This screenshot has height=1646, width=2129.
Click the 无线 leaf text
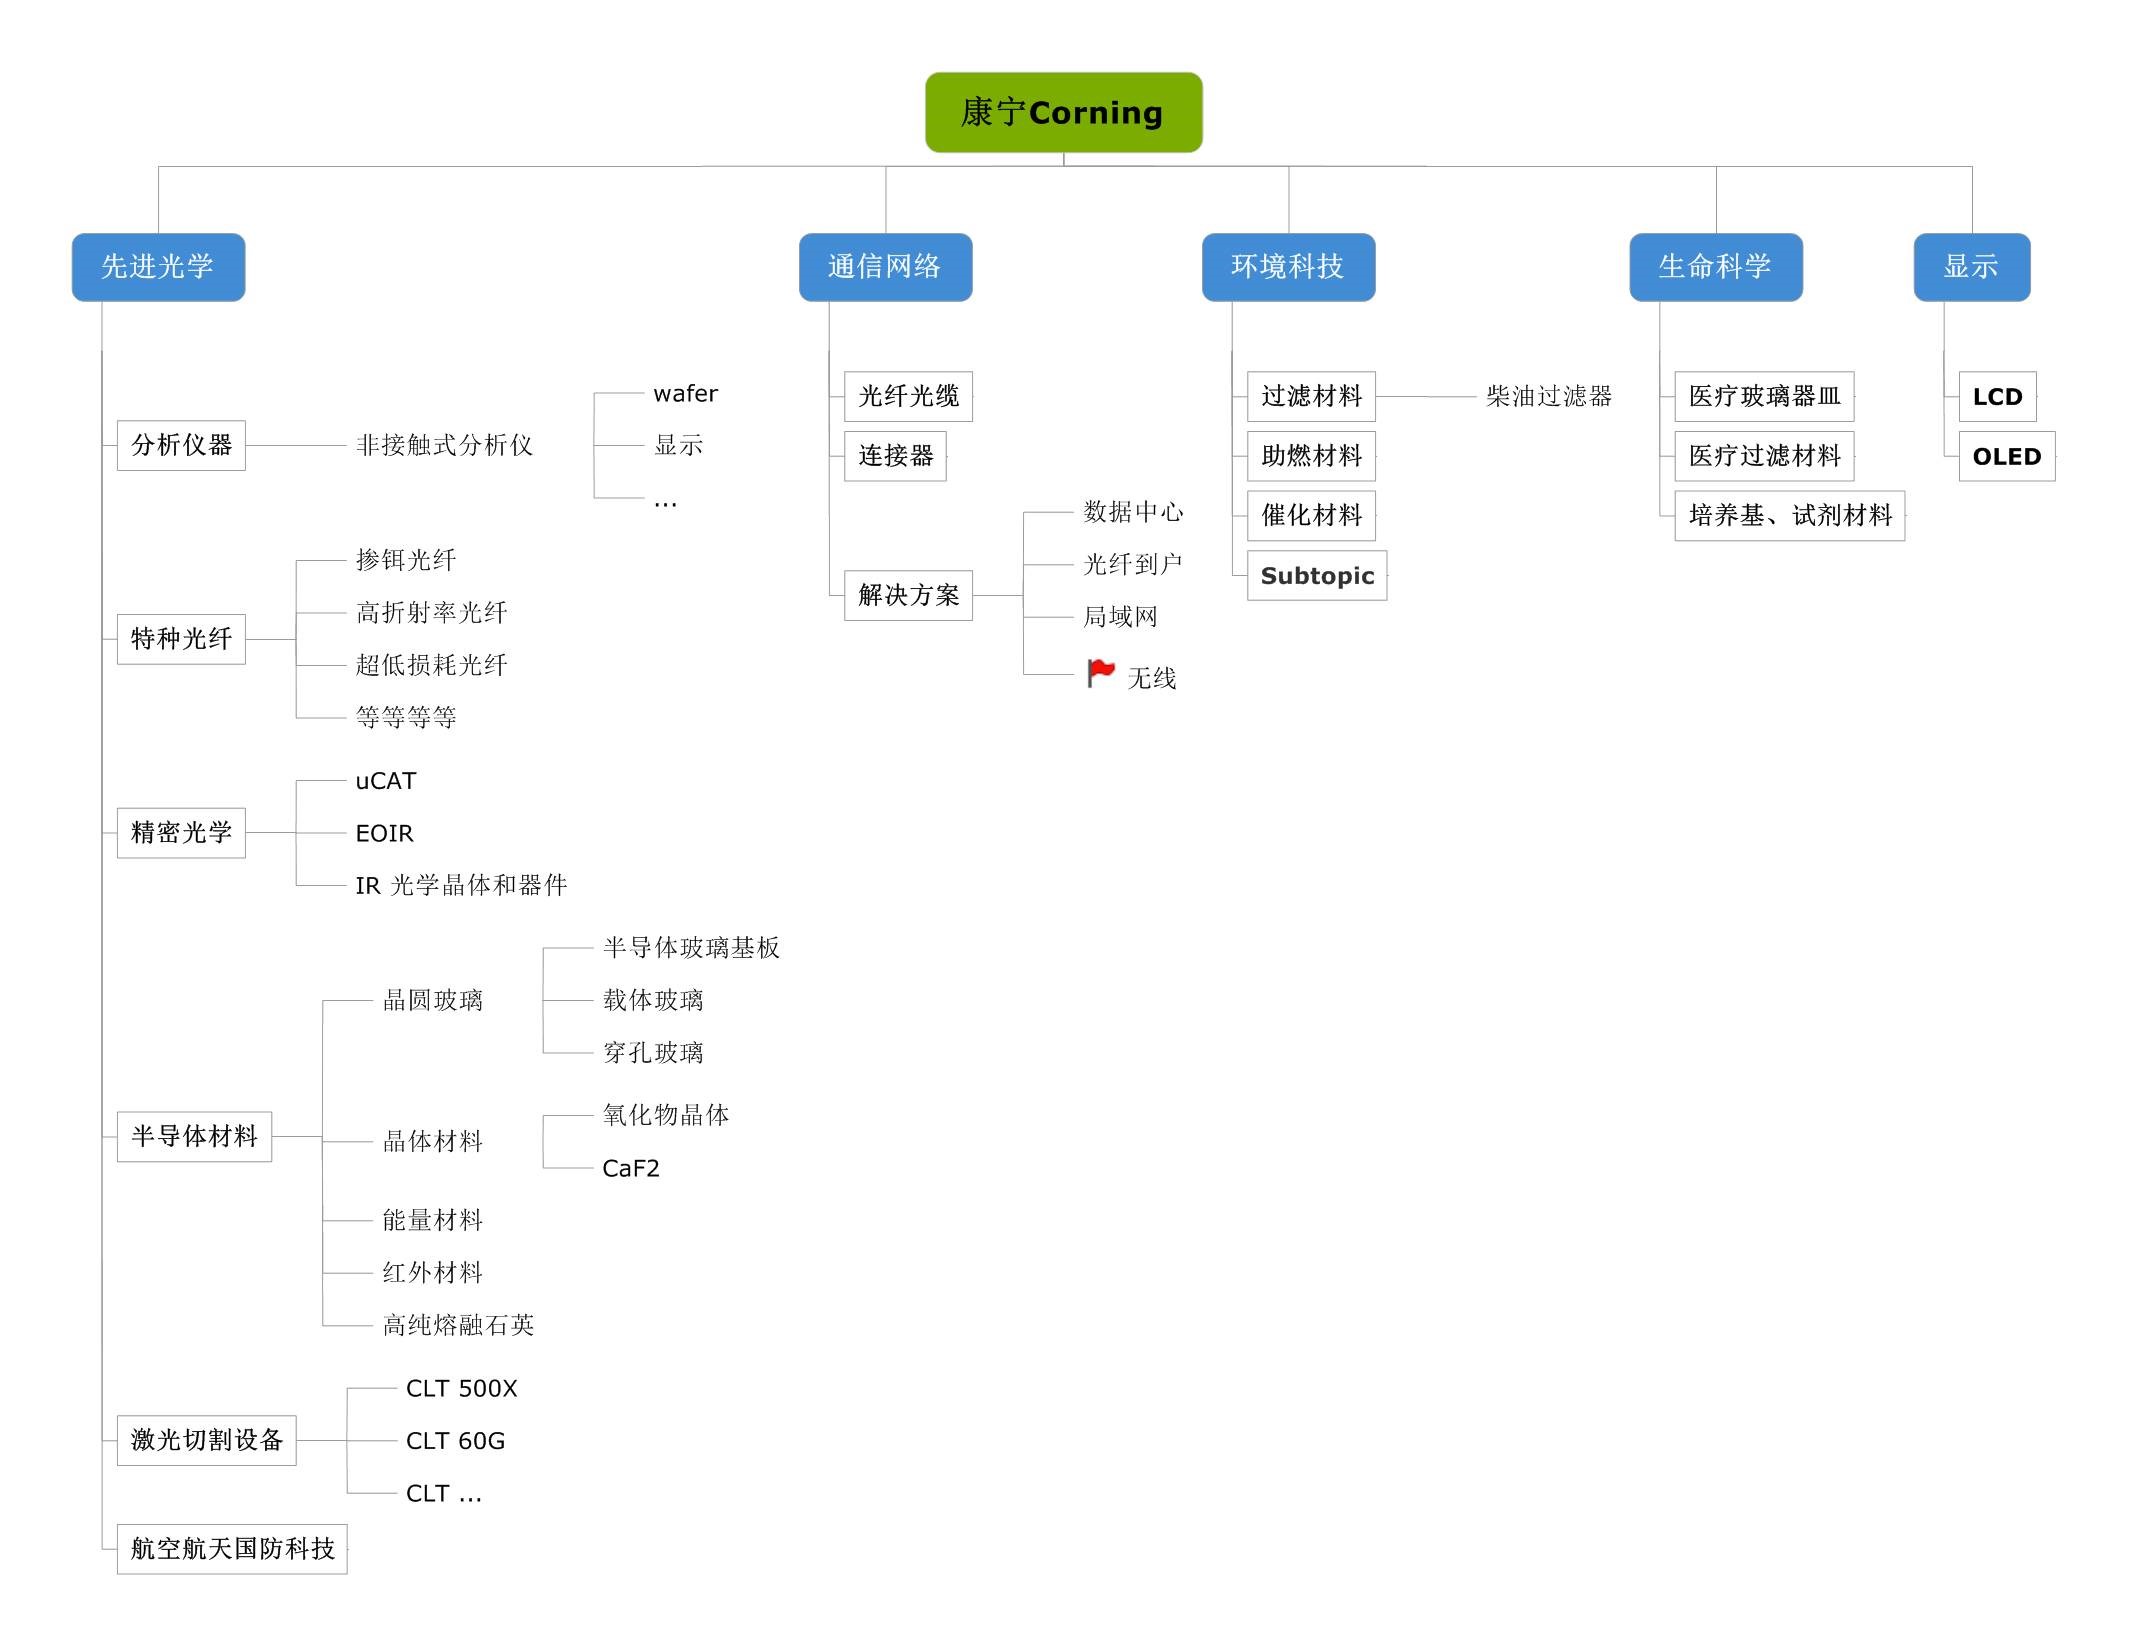(x=1151, y=678)
